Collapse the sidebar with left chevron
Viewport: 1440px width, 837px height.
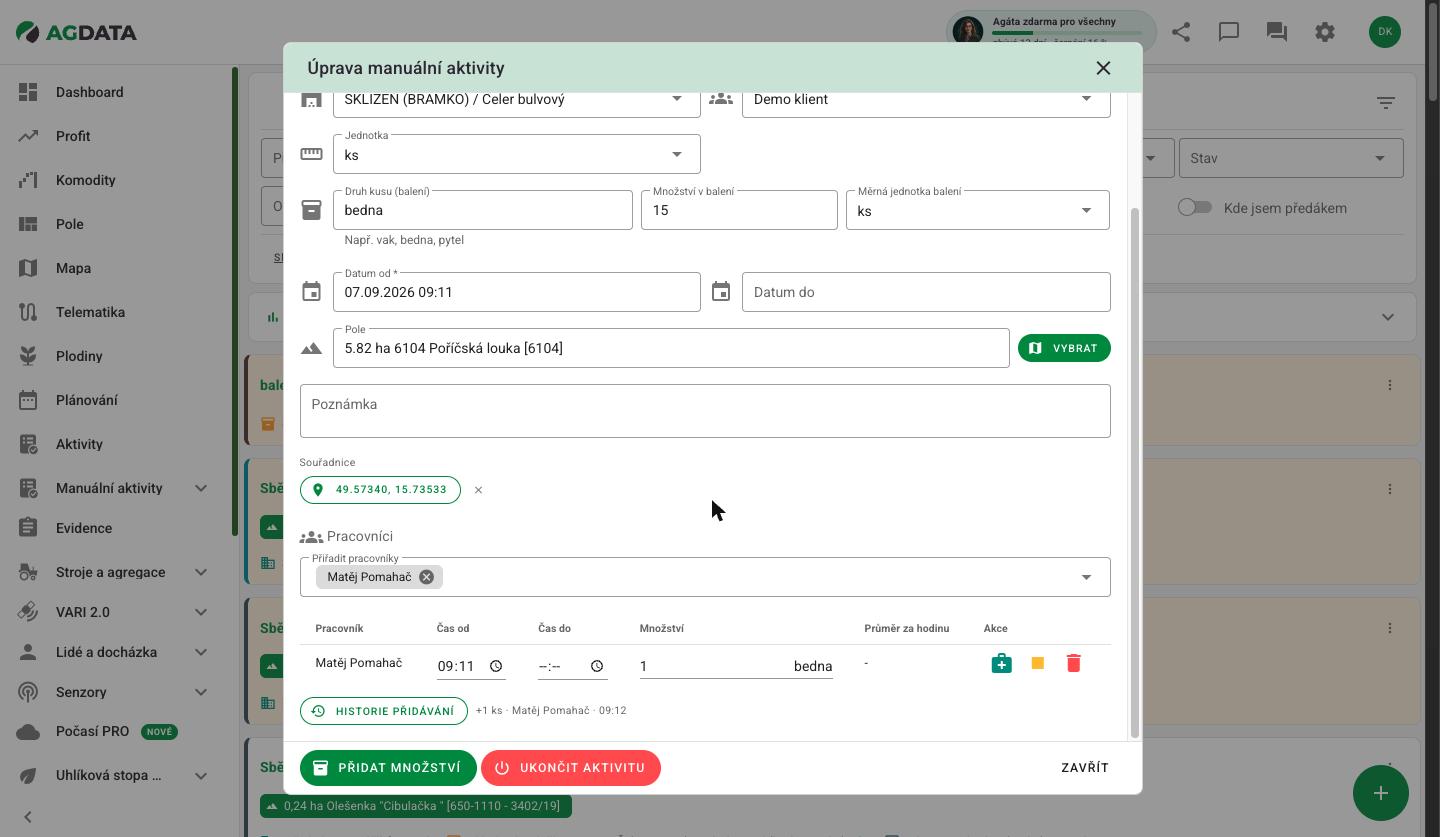28,817
